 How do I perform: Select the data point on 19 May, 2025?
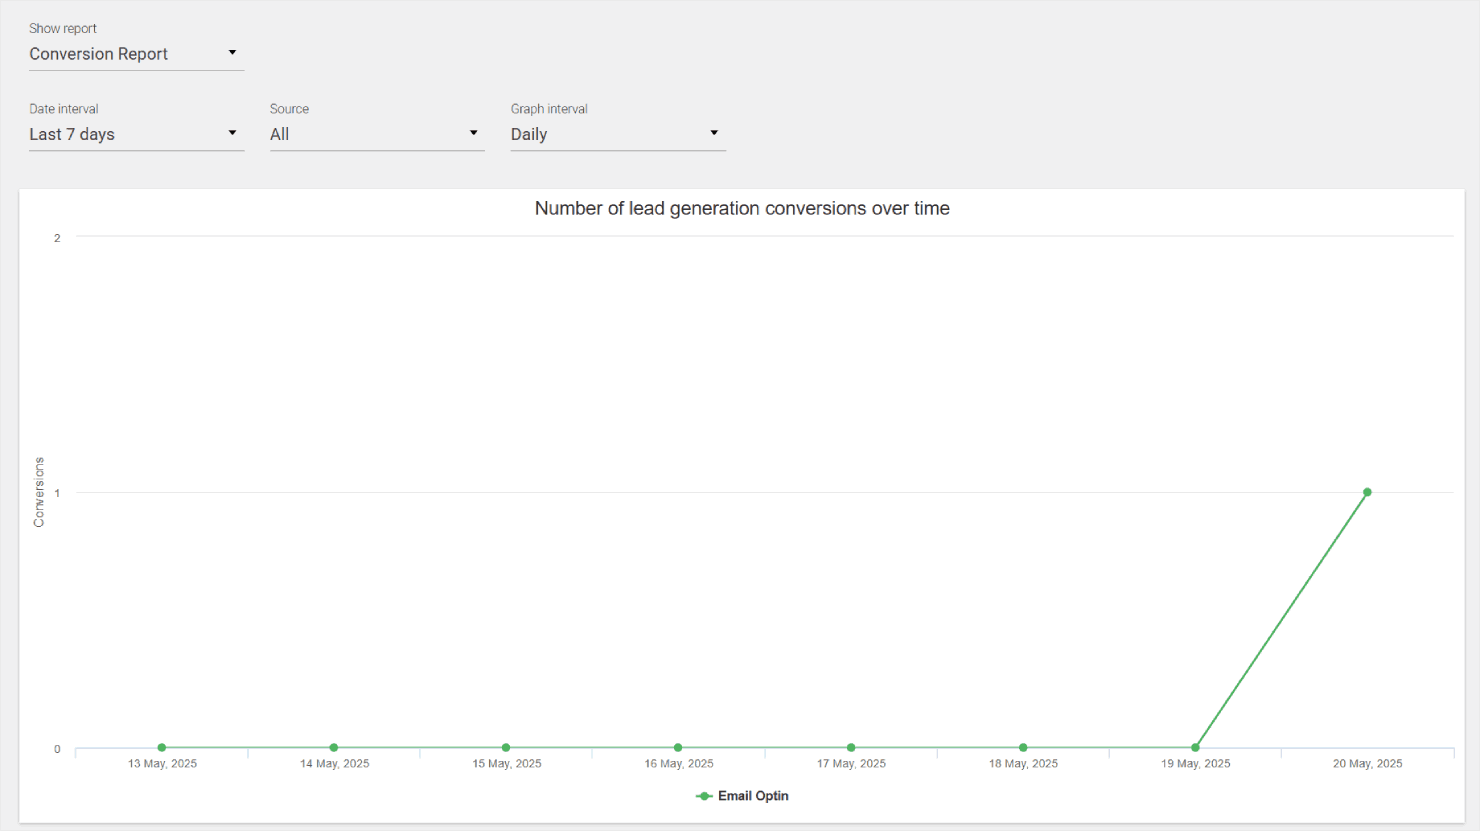[x=1195, y=746]
